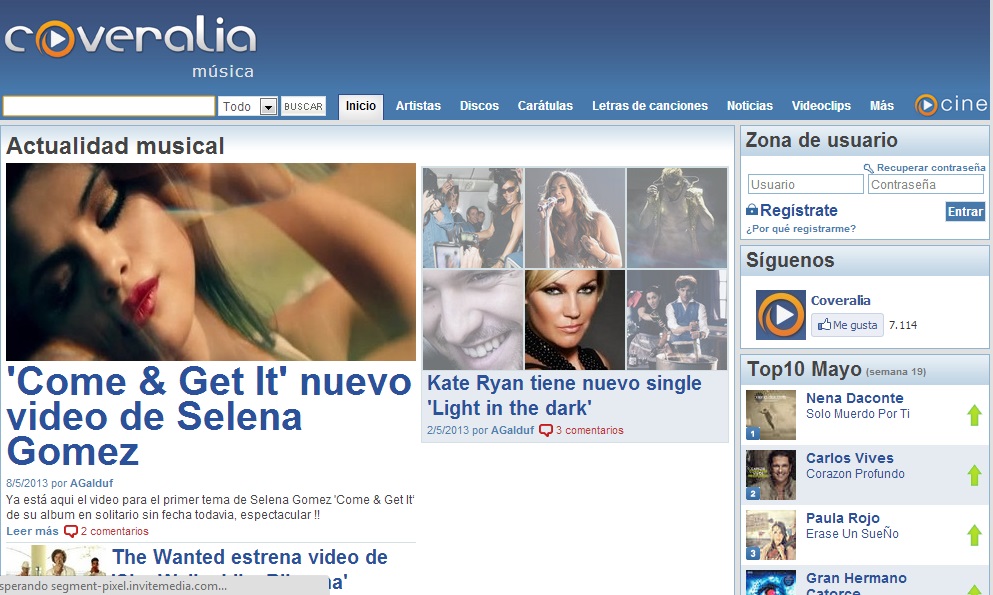
Task: Click comment bubble icon under Kate Ryan article
Action: point(545,431)
